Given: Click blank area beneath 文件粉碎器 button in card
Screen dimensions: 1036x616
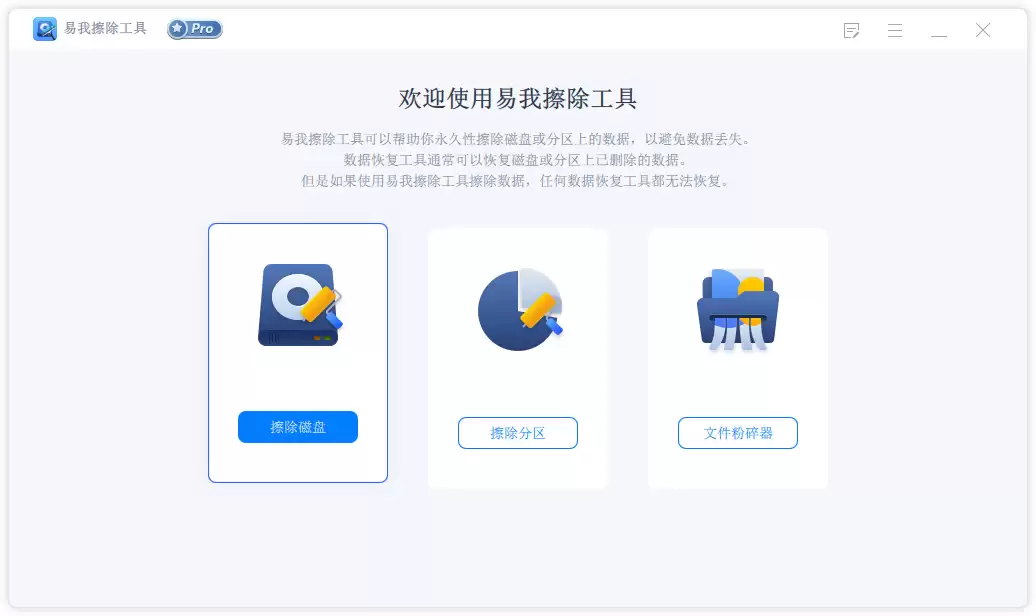Looking at the screenshot, I should click(738, 469).
